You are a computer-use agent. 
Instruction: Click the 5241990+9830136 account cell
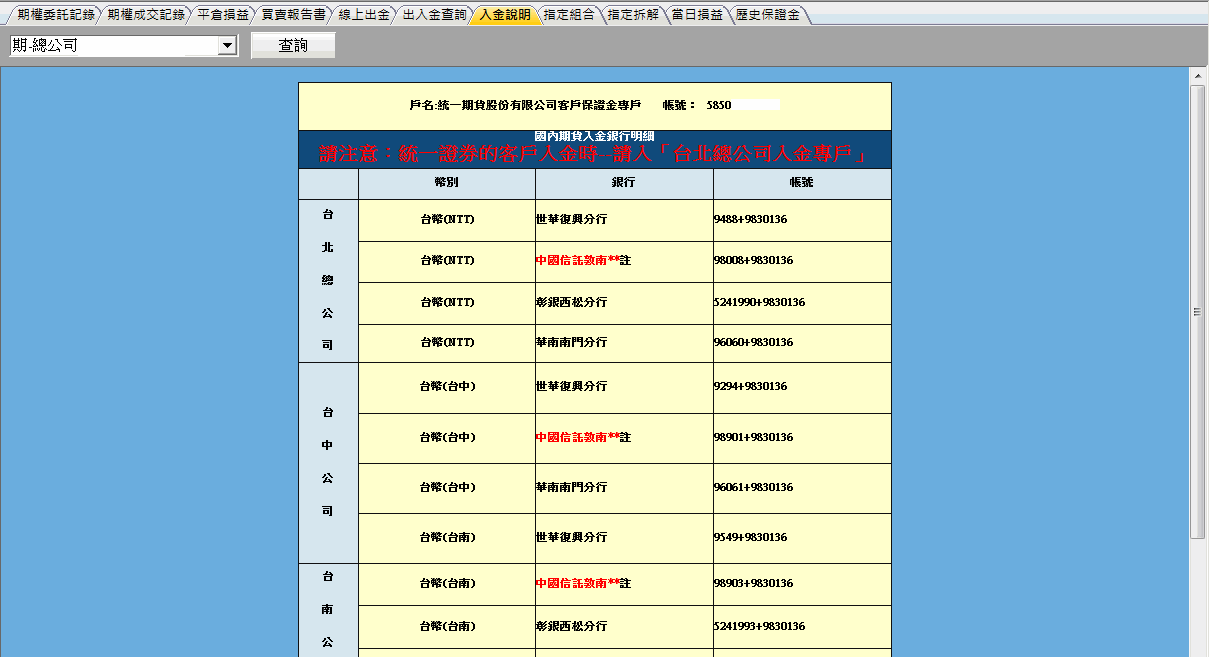[759, 303]
